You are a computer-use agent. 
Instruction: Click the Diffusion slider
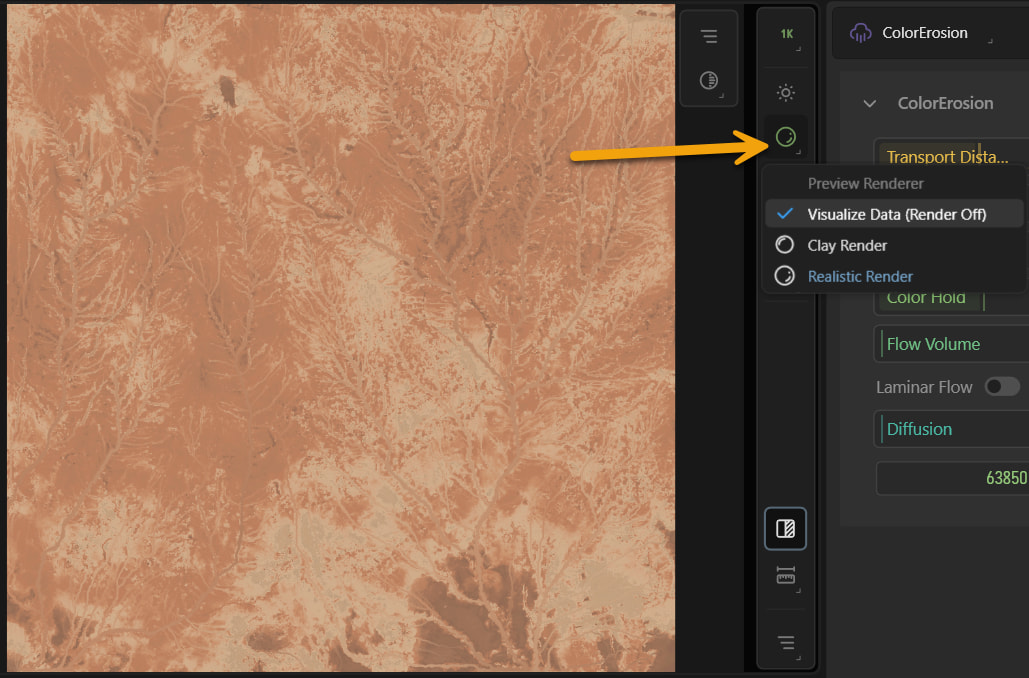point(950,429)
